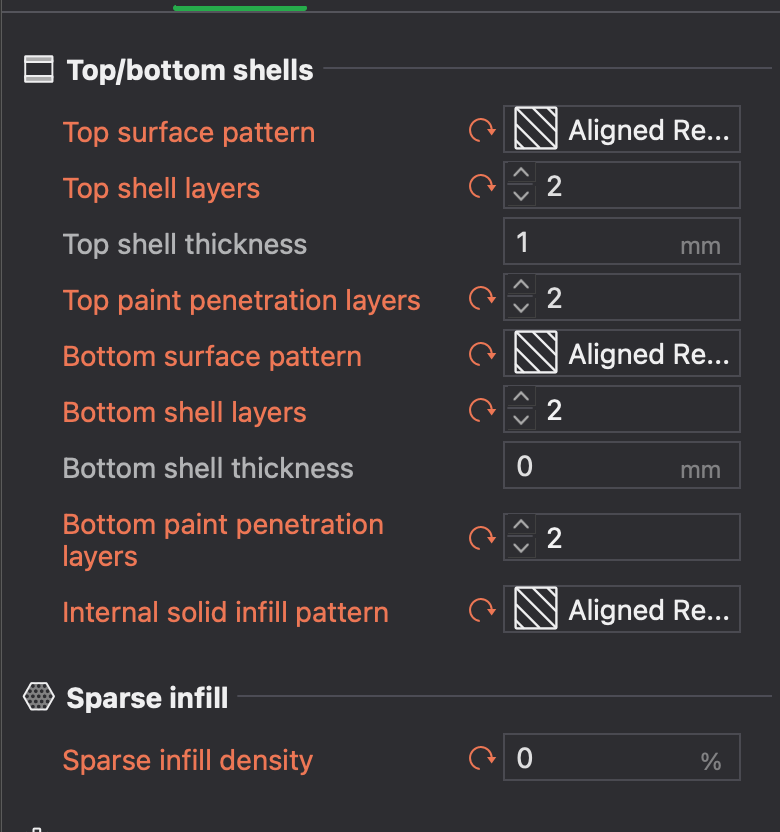The height and width of the screenshot is (832, 780).
Task: Decrease Top paint penetration layers value
Action: click(x=521, y=308)
